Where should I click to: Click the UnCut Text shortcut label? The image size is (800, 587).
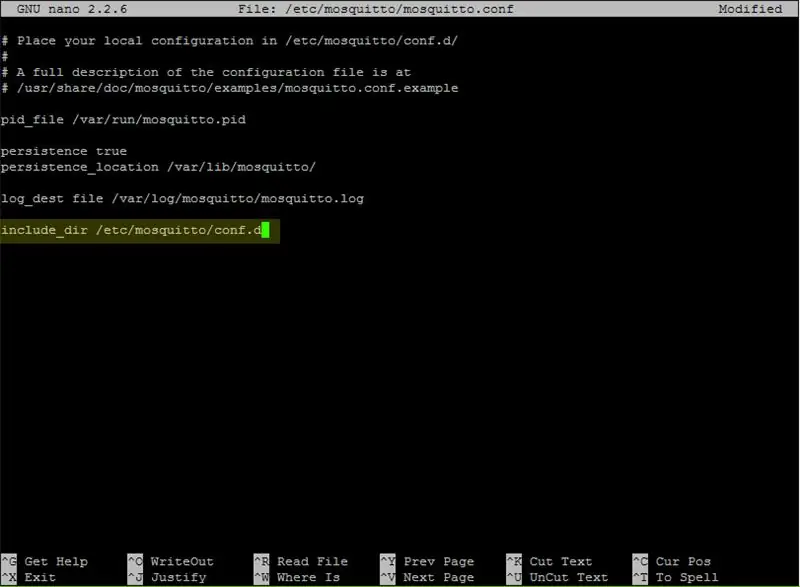[557, 577]
